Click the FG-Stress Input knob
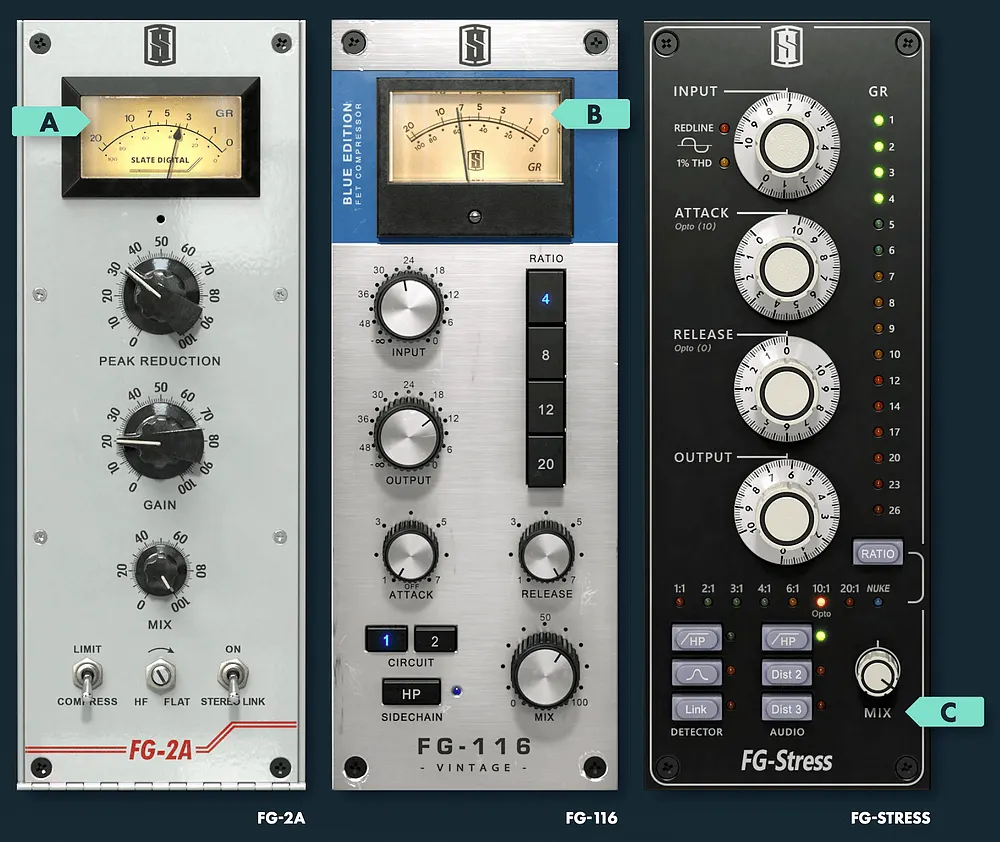 point(787,145)
